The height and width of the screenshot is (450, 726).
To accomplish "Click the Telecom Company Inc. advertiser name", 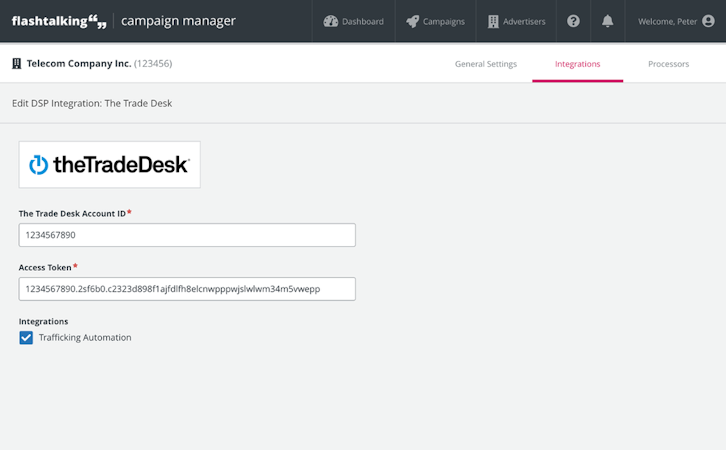I will tap(79, 63).
